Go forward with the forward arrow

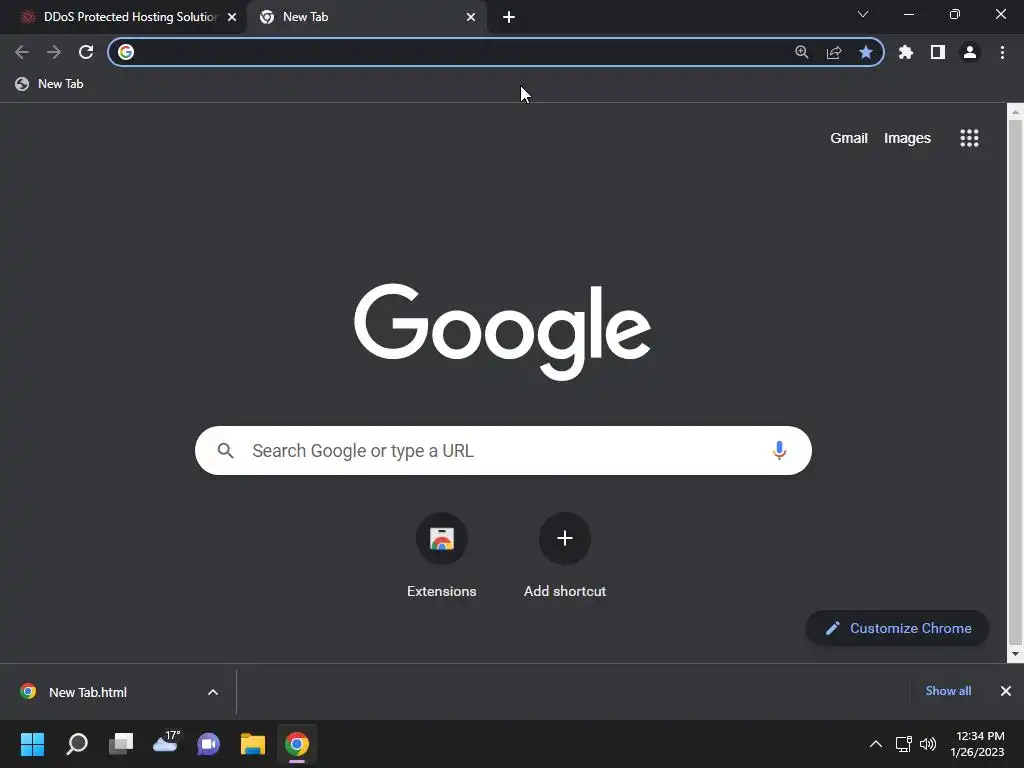54,52
